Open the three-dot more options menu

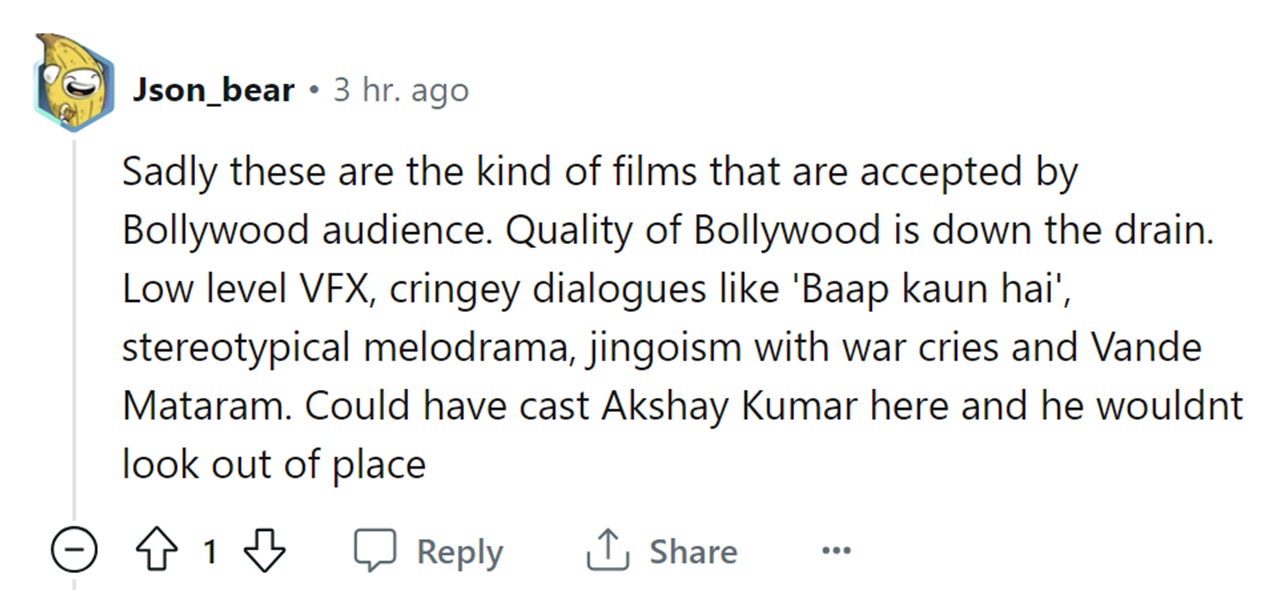(x=835, y=551)
